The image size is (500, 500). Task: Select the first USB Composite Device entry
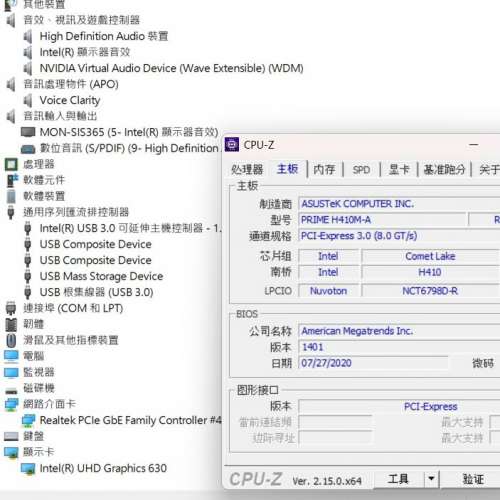(x=95, y=244)
